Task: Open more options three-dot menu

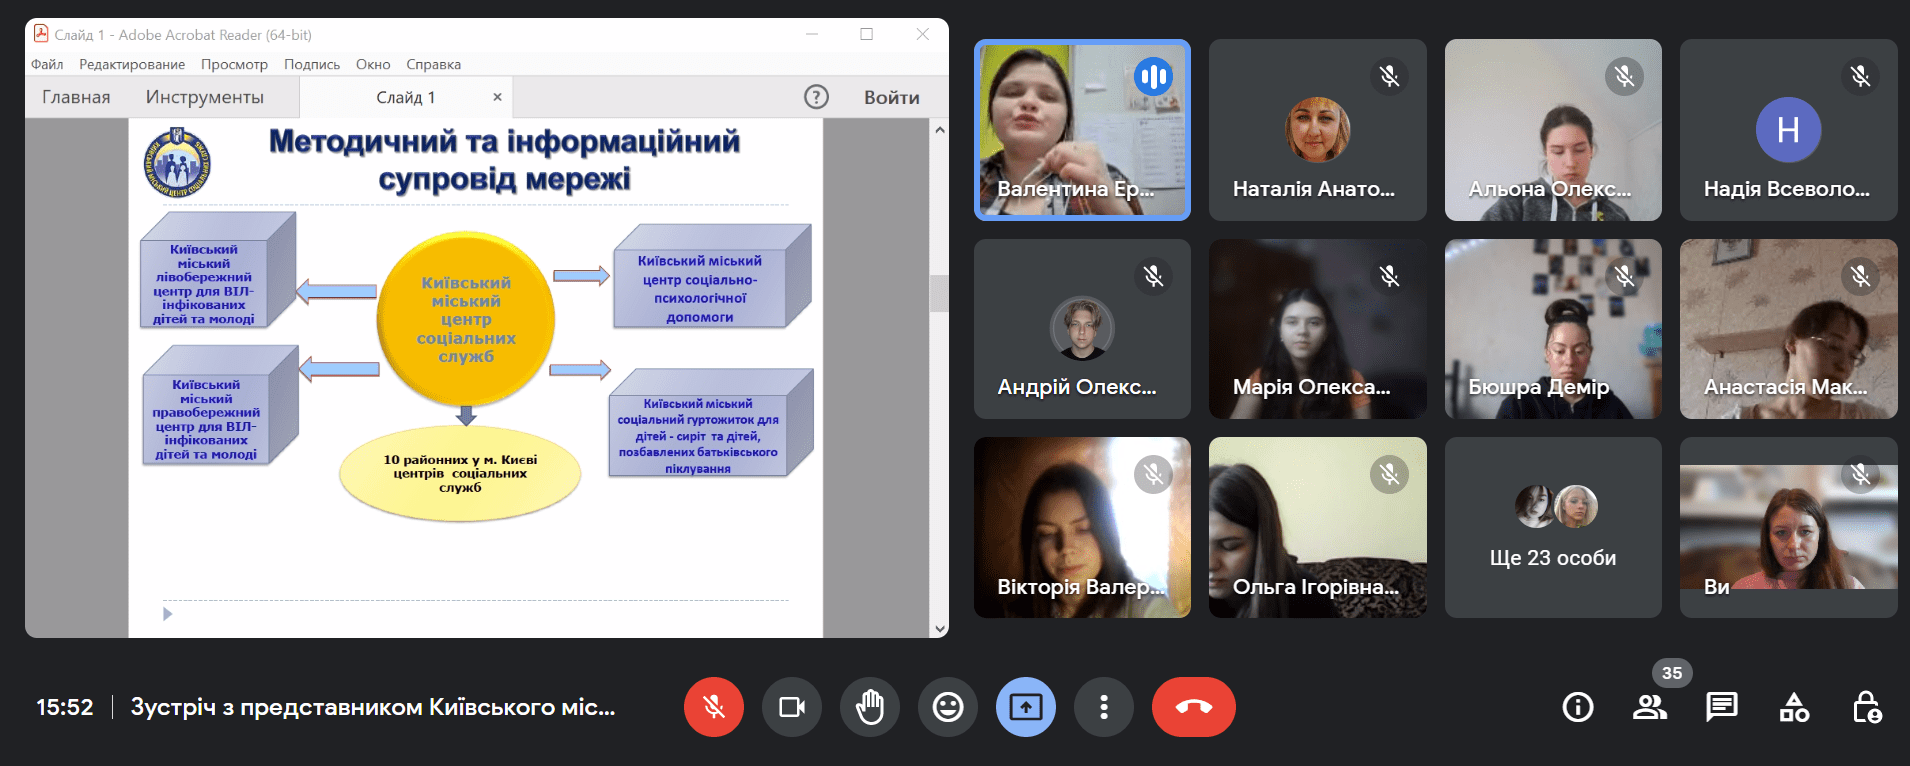Action: pos(1103,707)
